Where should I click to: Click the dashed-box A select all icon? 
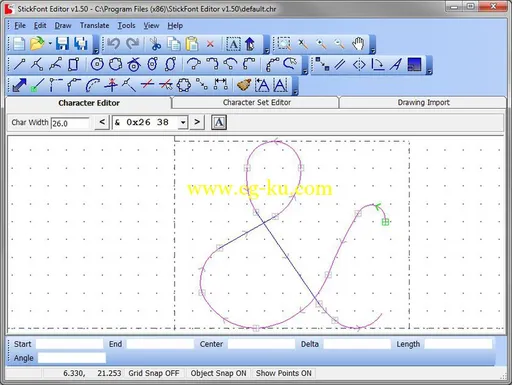(233, 44)
